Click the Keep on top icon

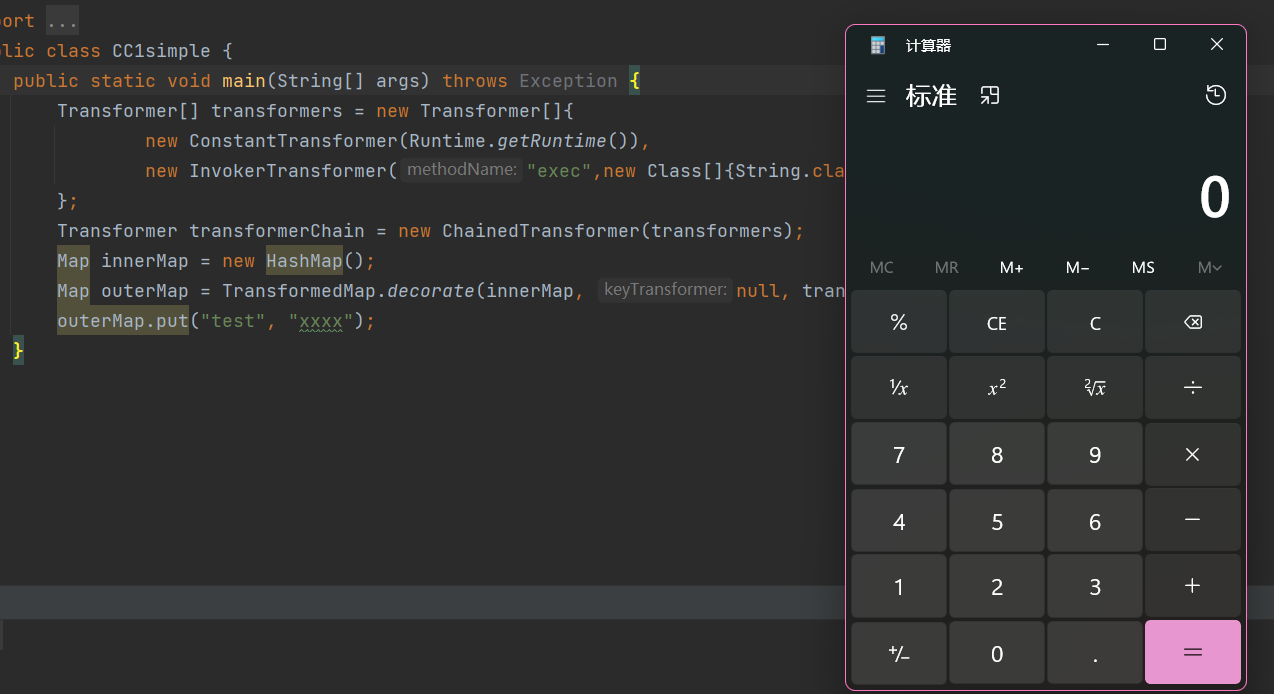point(990,96)
